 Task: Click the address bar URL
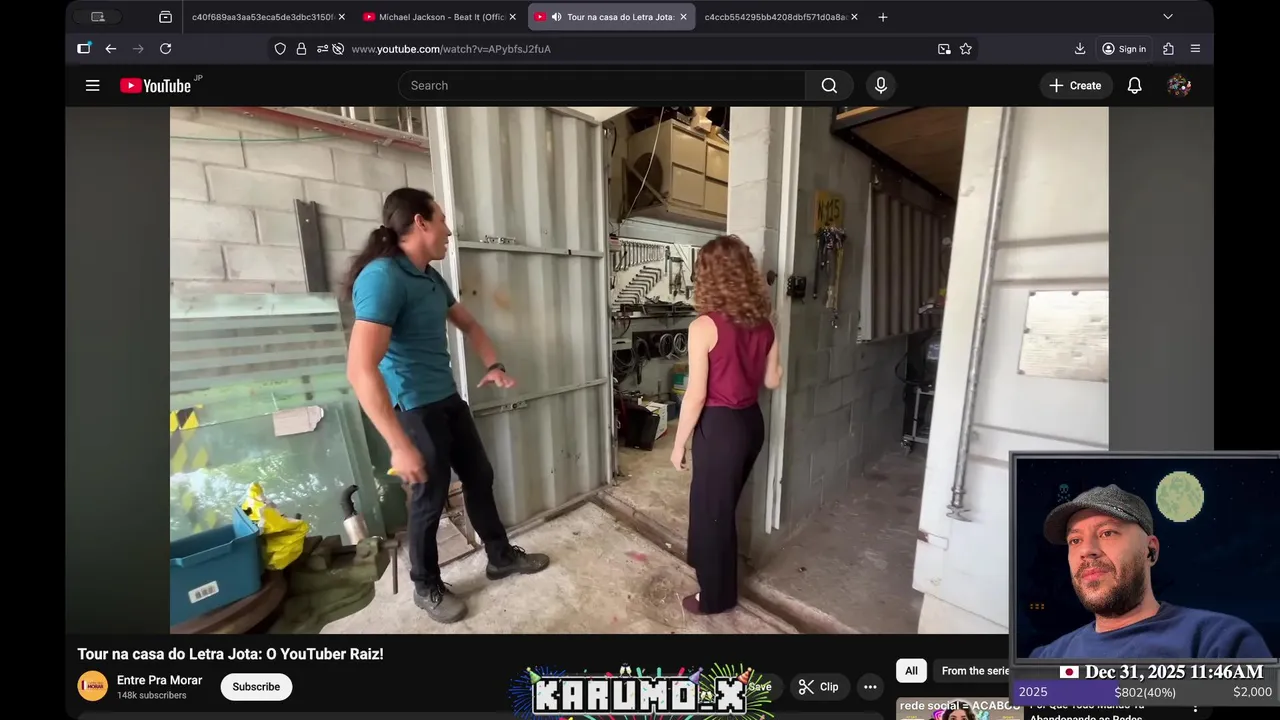(451, 49)
